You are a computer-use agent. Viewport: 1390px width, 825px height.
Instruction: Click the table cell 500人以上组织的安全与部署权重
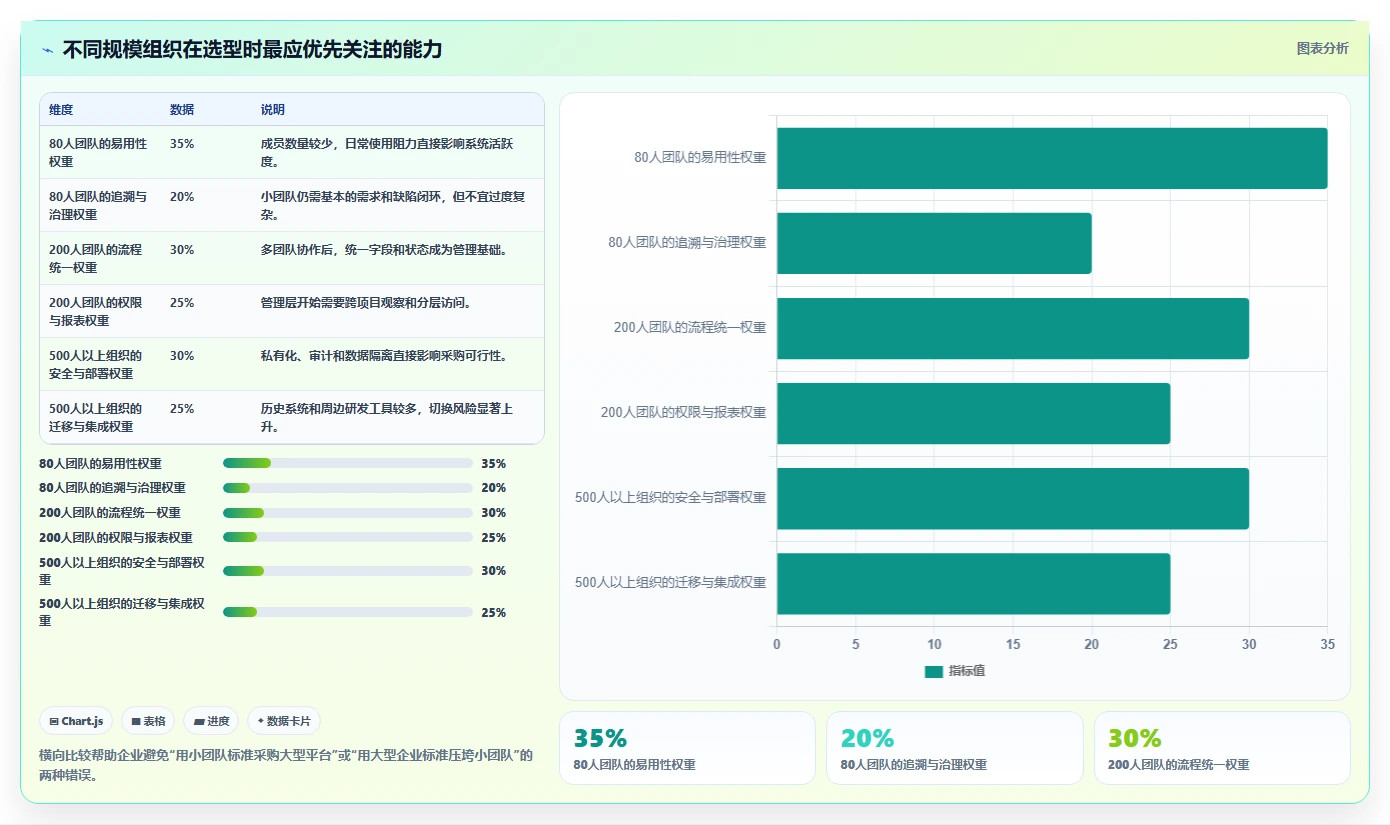tap(99, 364)
